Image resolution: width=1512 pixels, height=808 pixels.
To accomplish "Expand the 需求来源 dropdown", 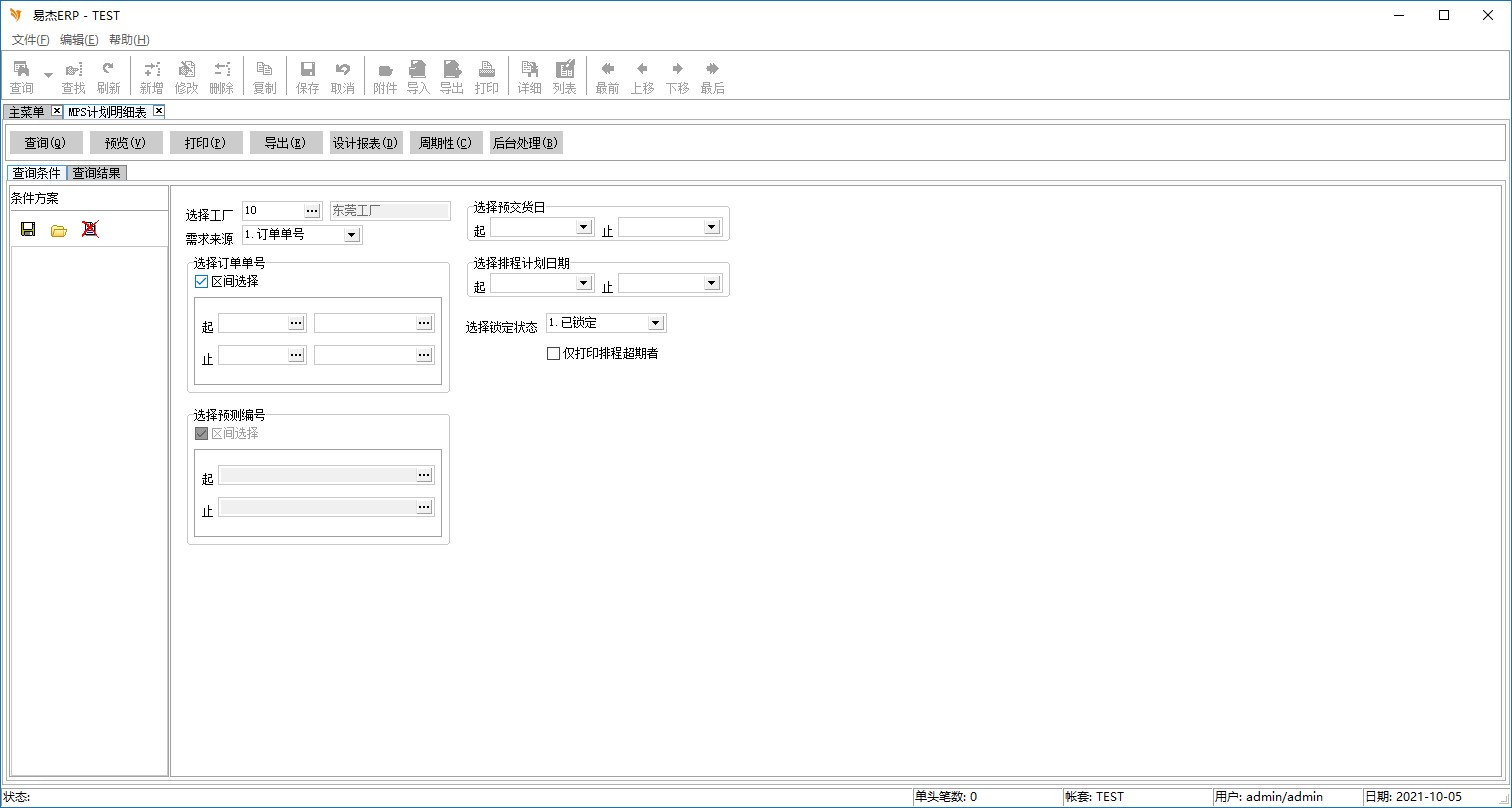I will pyautogui.click(x=351, y=235).
